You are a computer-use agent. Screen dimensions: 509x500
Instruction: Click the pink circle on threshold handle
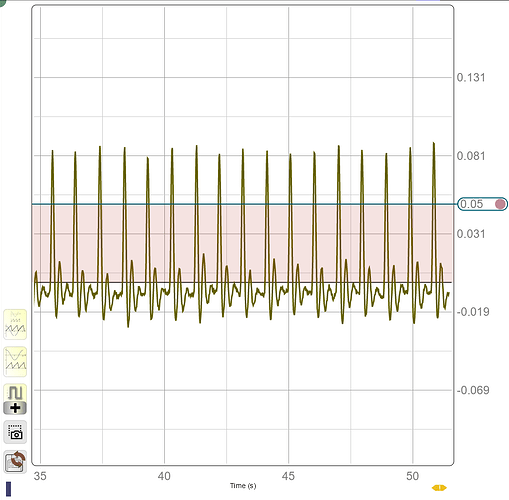tap(500, 204)
